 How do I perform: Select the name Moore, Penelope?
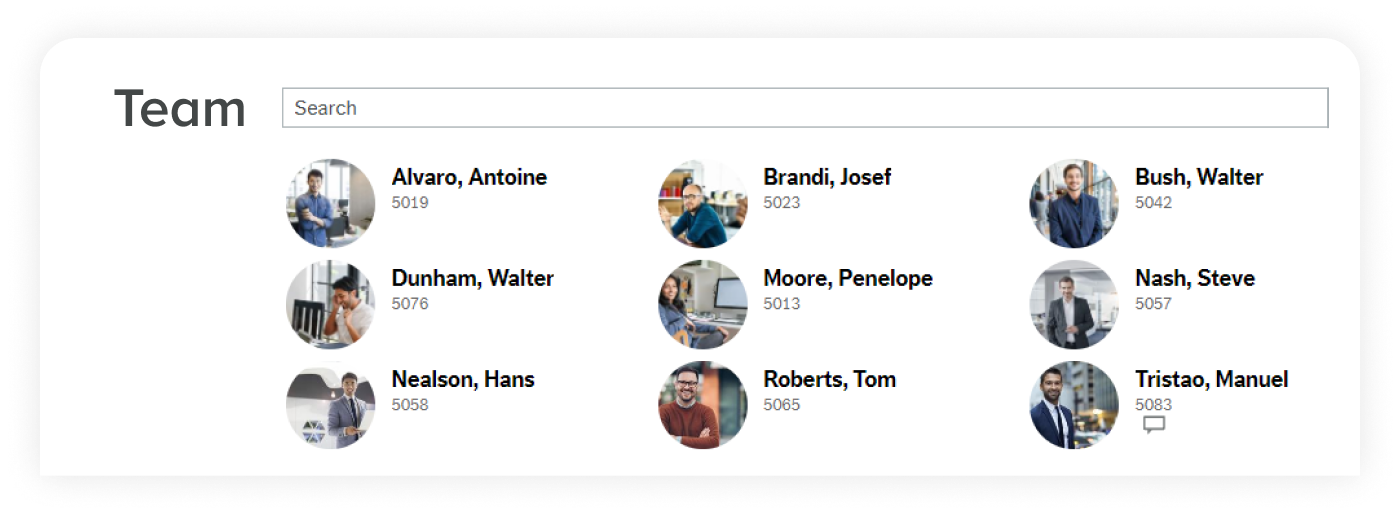point(848,279)
